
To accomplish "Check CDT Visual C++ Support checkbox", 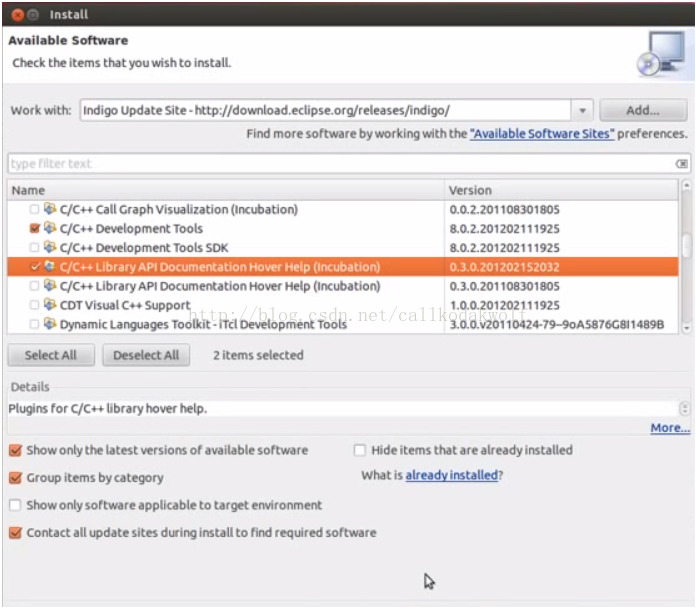I will [x=34, y=305].
